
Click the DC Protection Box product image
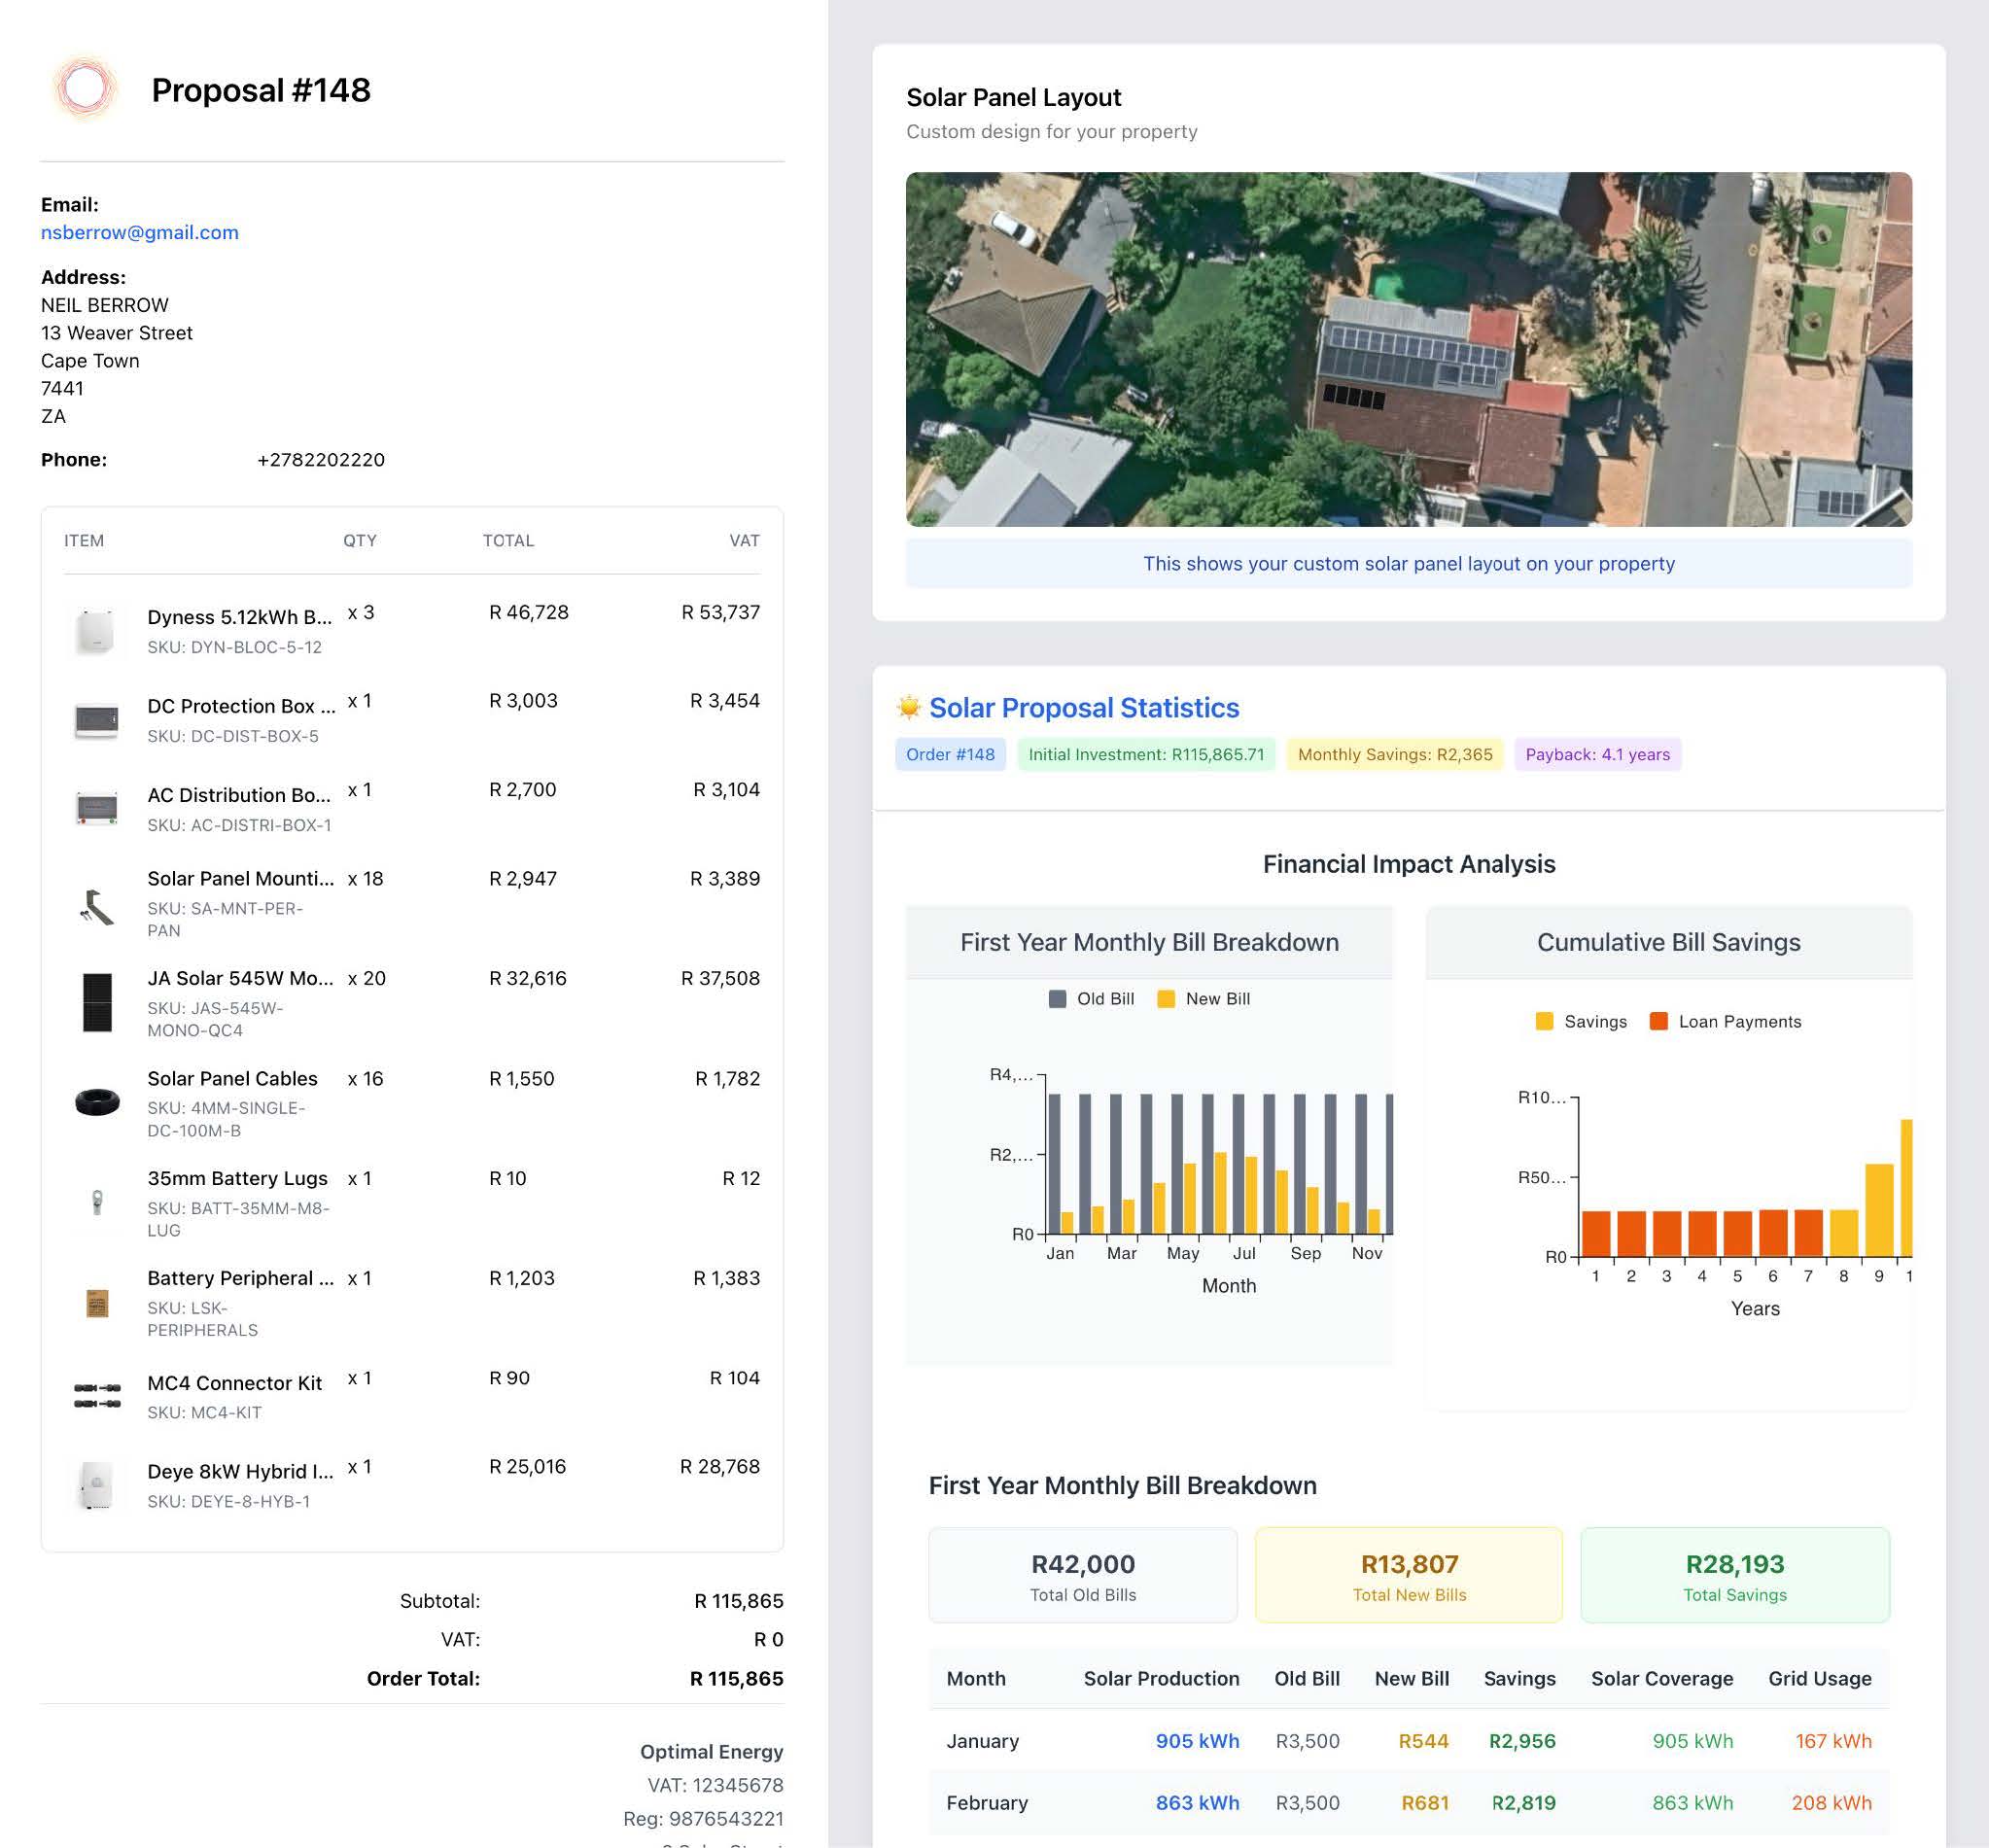[x=96, y=720]
